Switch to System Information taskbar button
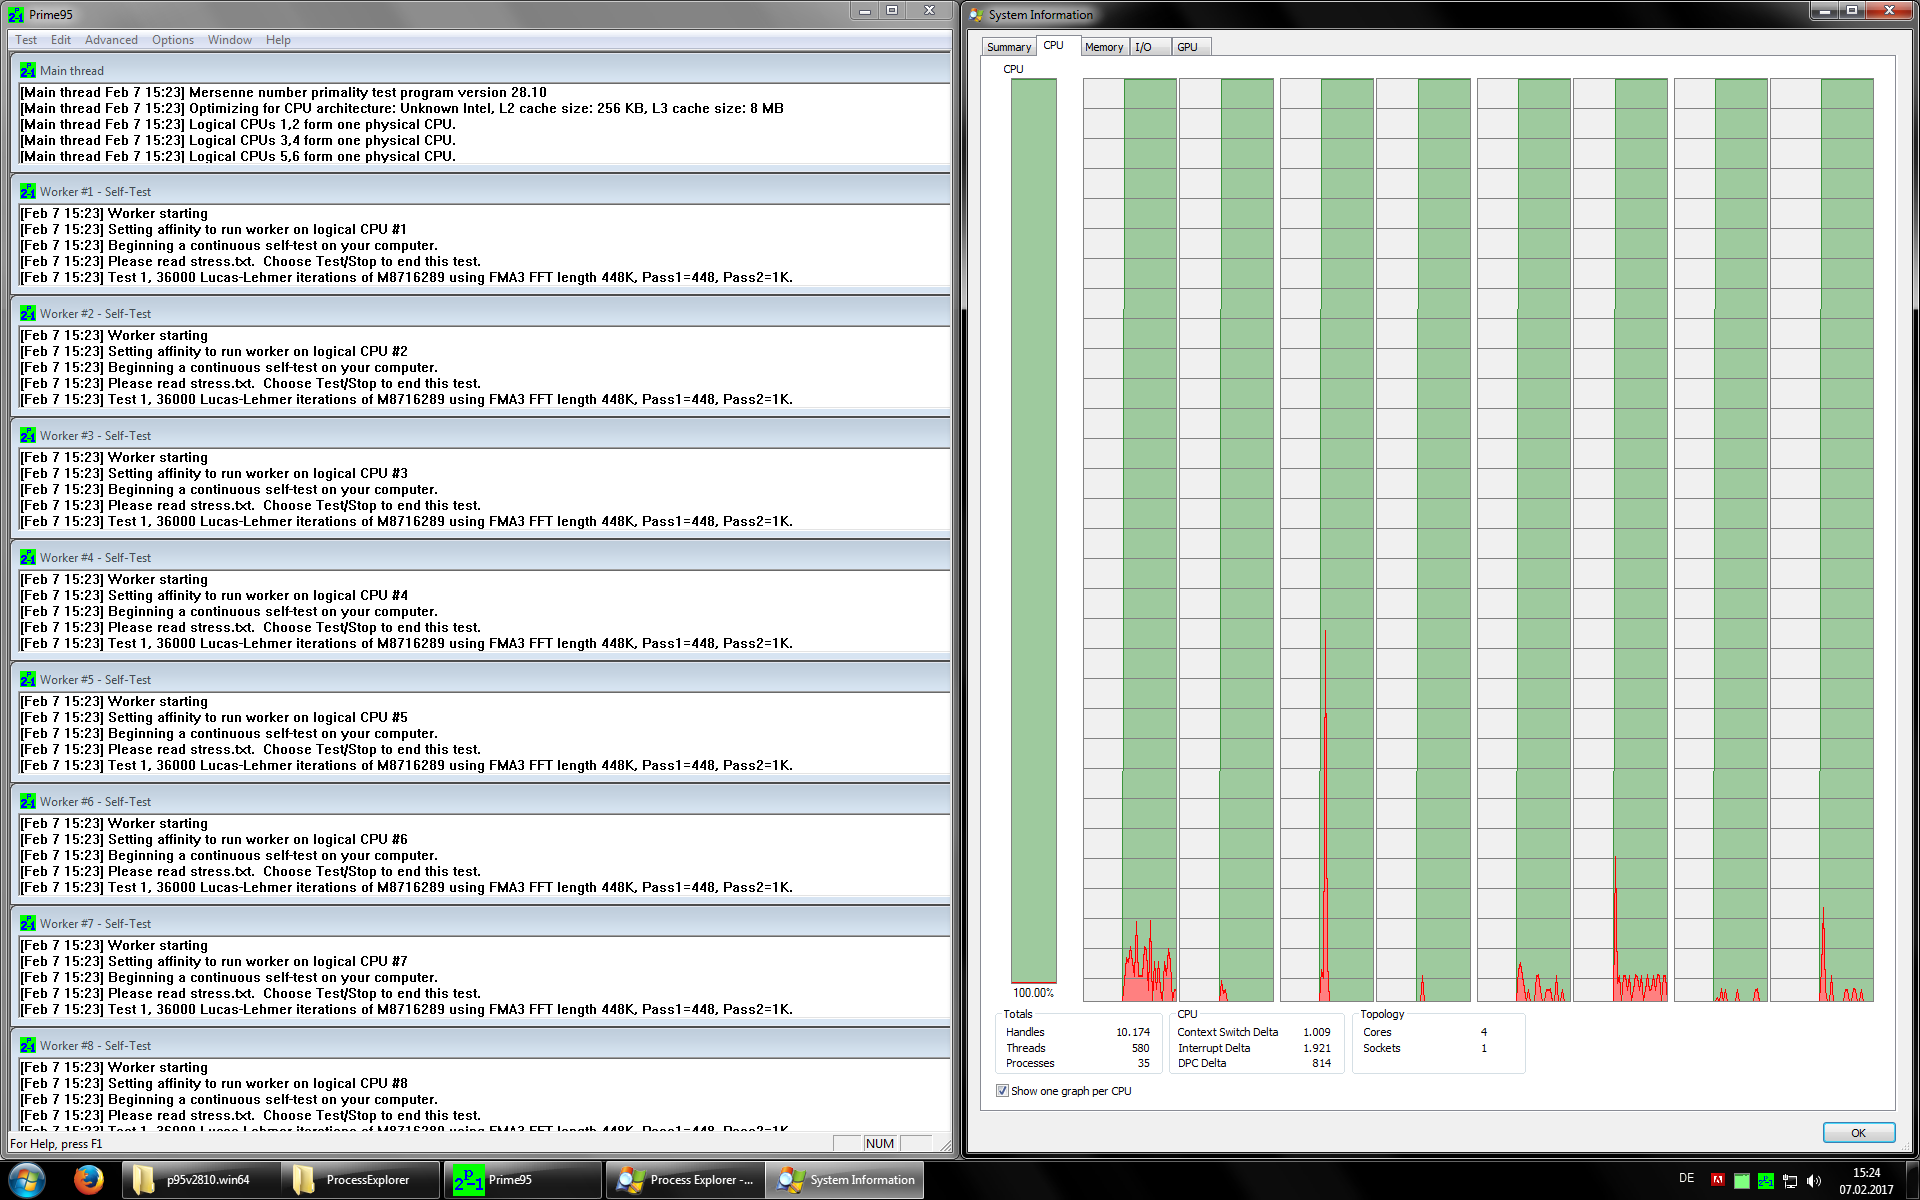1920x1200 pixels. coord(845,1180)
